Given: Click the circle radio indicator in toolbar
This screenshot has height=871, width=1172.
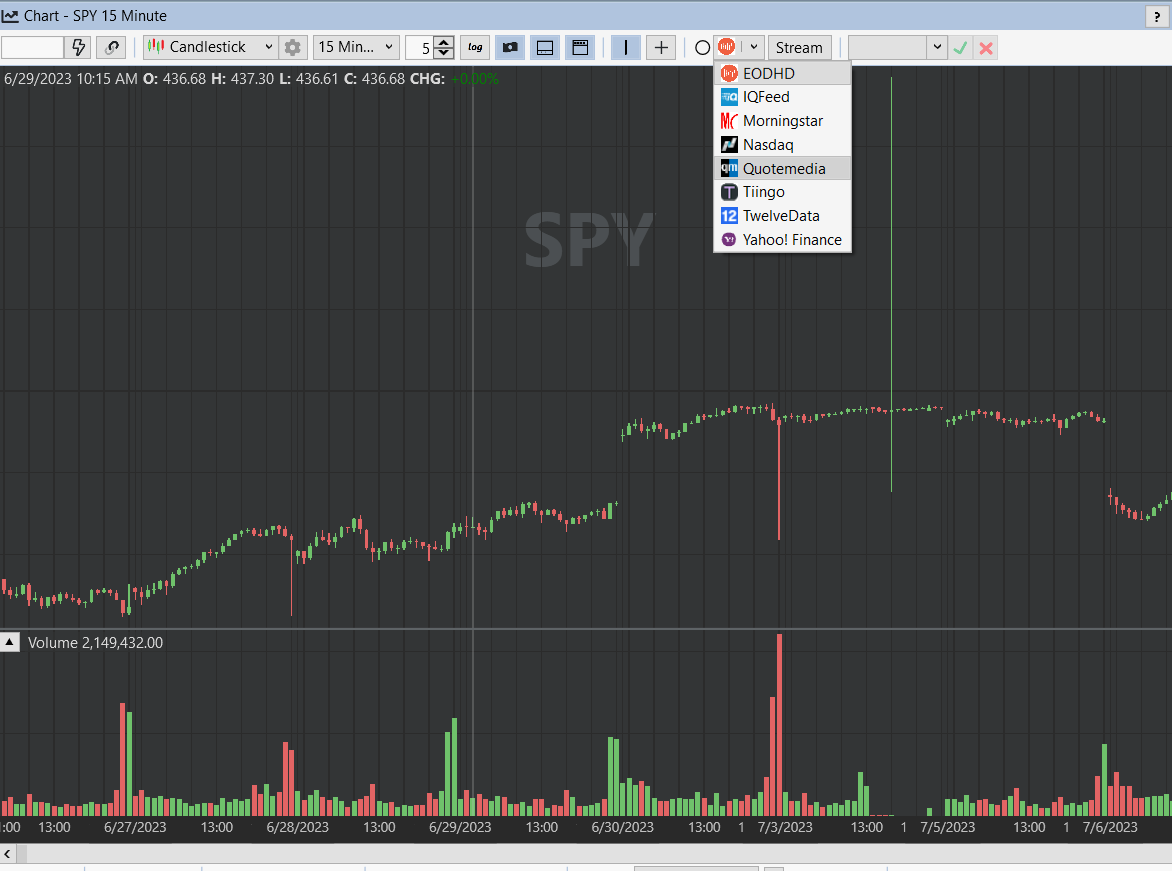Looking at the screenshot, I should (703, 48).
